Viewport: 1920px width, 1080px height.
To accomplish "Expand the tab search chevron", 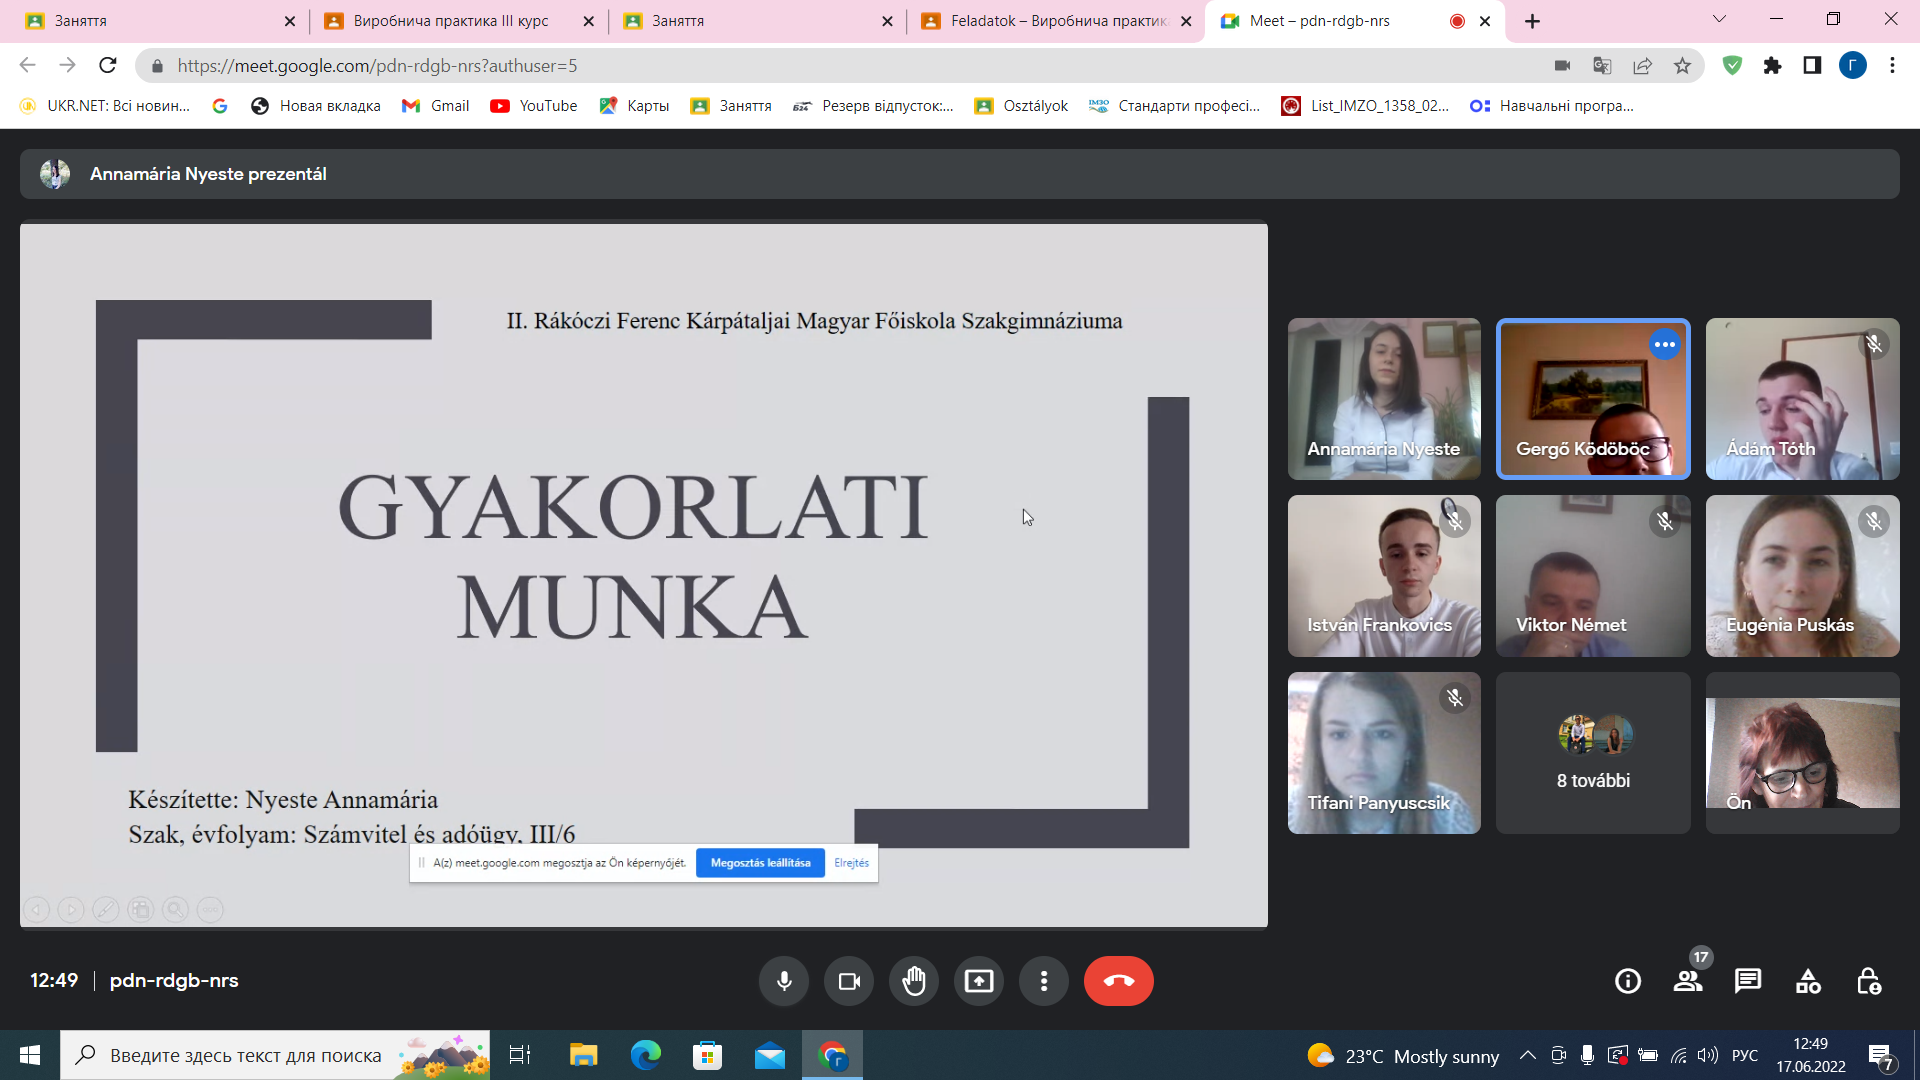I will pos(1719,19).
